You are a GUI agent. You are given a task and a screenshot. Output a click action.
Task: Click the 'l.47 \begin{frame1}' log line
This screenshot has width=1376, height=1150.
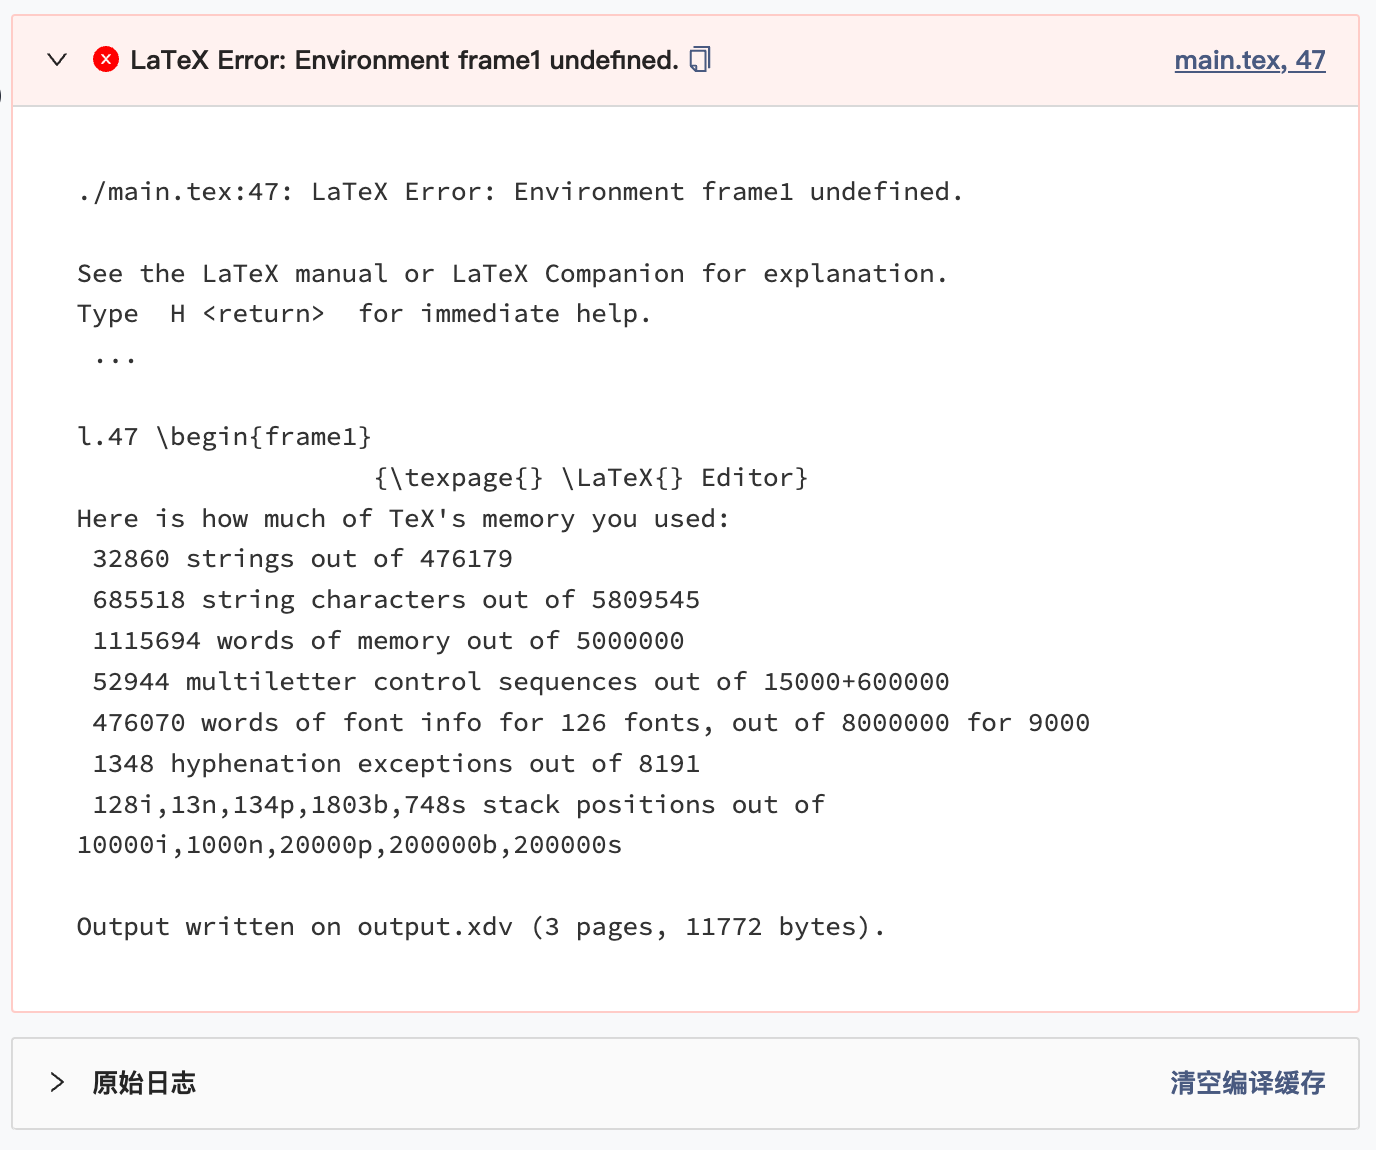click(225, 437)
